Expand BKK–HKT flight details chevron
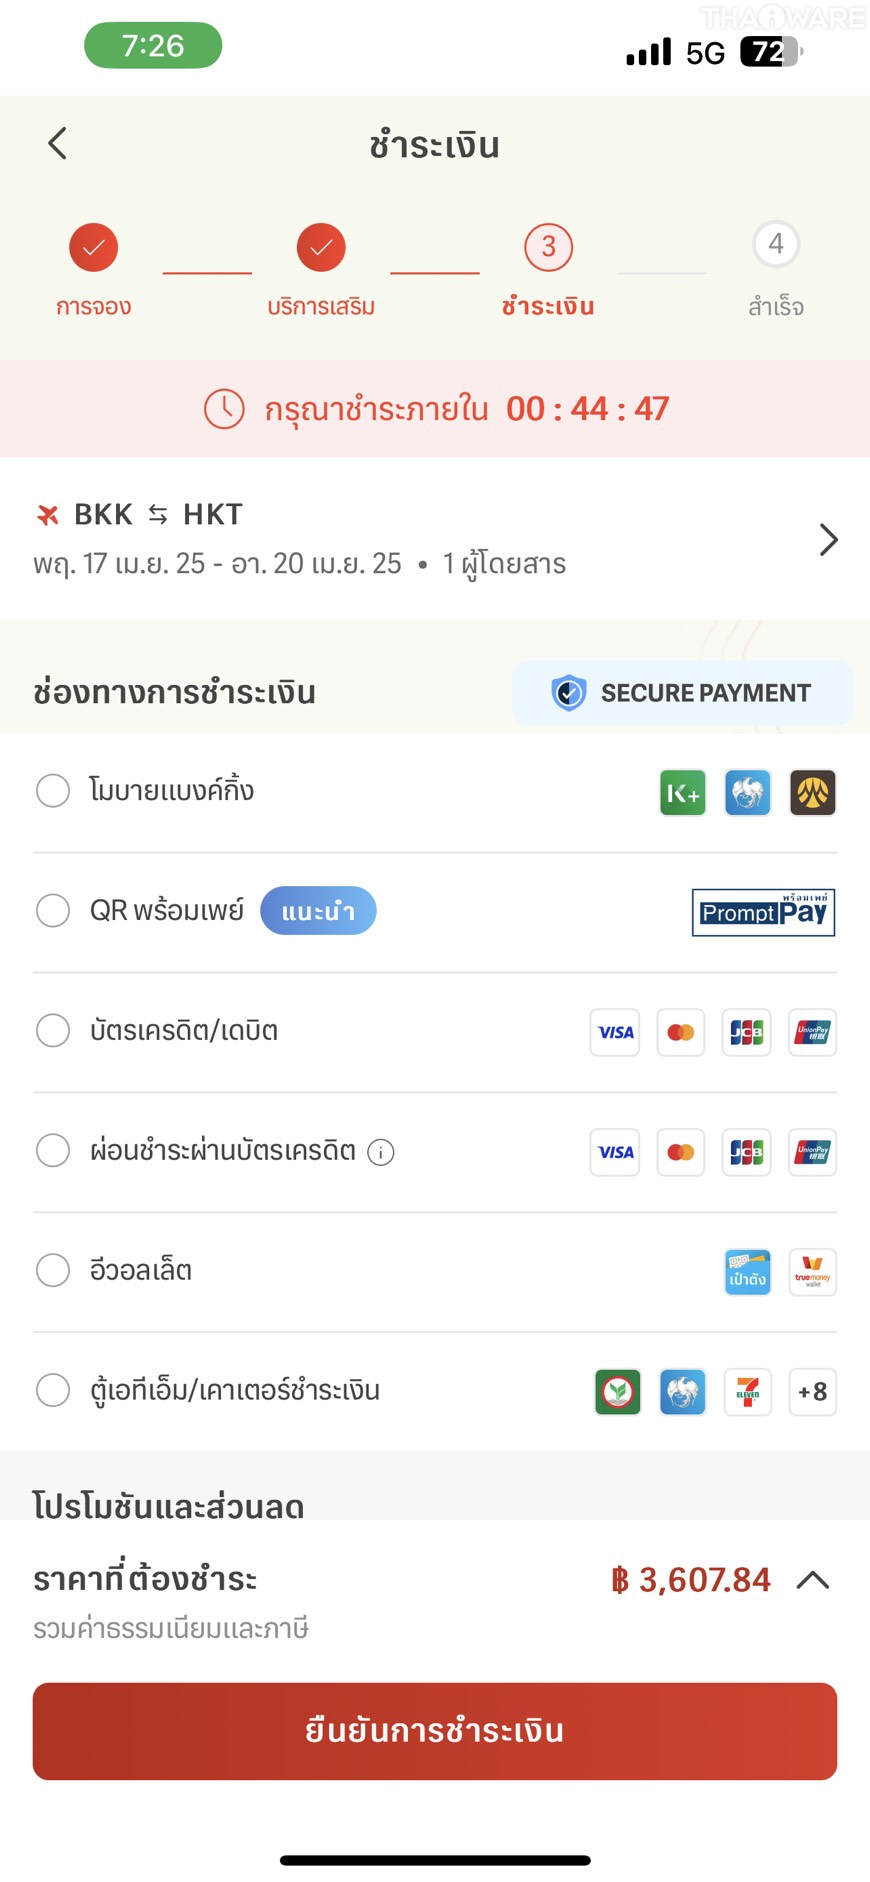Image resolution: width=870 pixels, height=1882 pixels. pos(828,540)
